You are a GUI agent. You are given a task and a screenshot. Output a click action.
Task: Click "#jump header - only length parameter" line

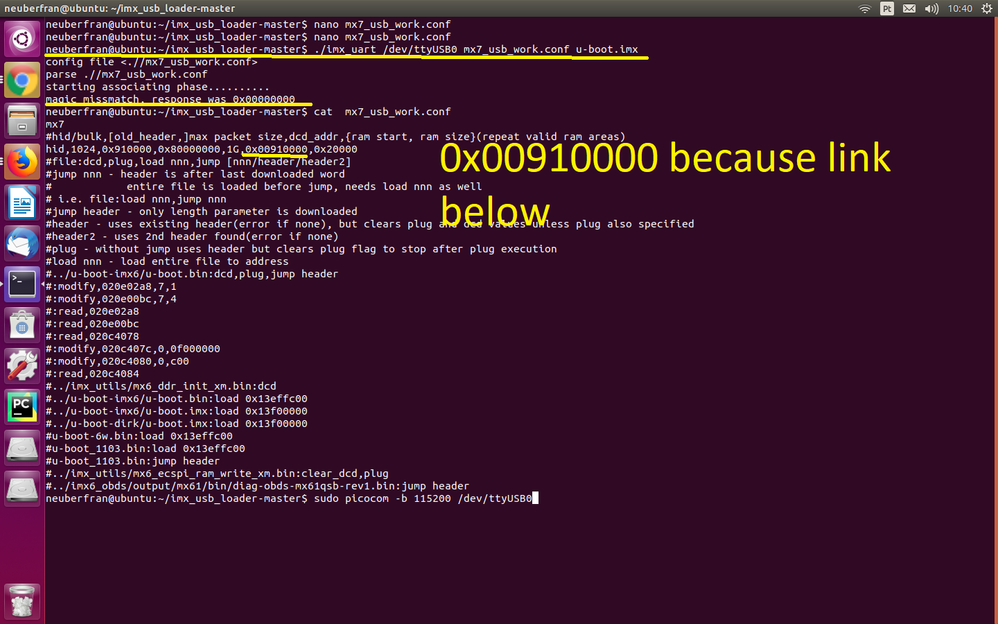click(x=201, y=211)
